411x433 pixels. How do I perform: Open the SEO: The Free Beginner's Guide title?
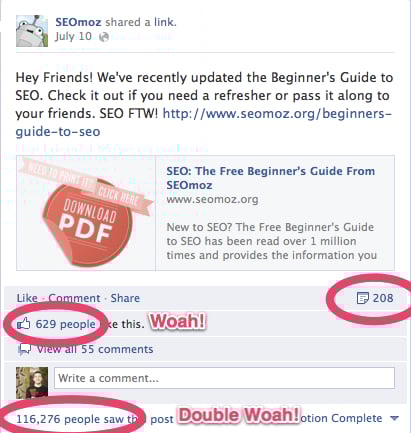(x=270, y=178)
